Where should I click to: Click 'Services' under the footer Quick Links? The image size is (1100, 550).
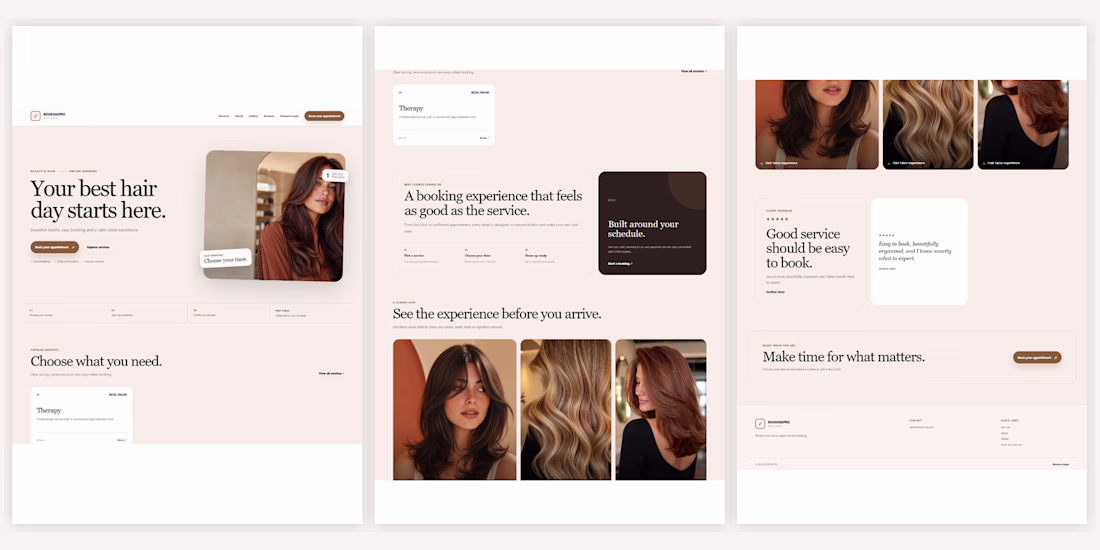[x=1005, y=427]
